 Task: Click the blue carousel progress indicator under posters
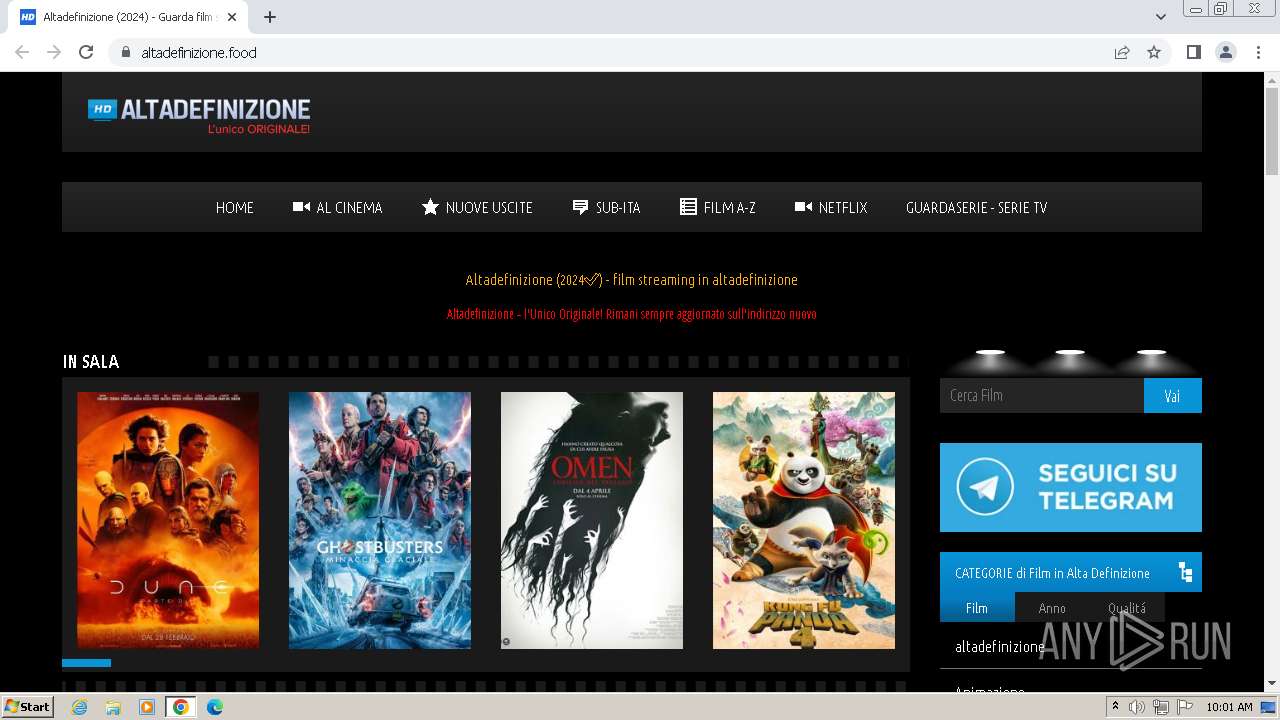86,663
